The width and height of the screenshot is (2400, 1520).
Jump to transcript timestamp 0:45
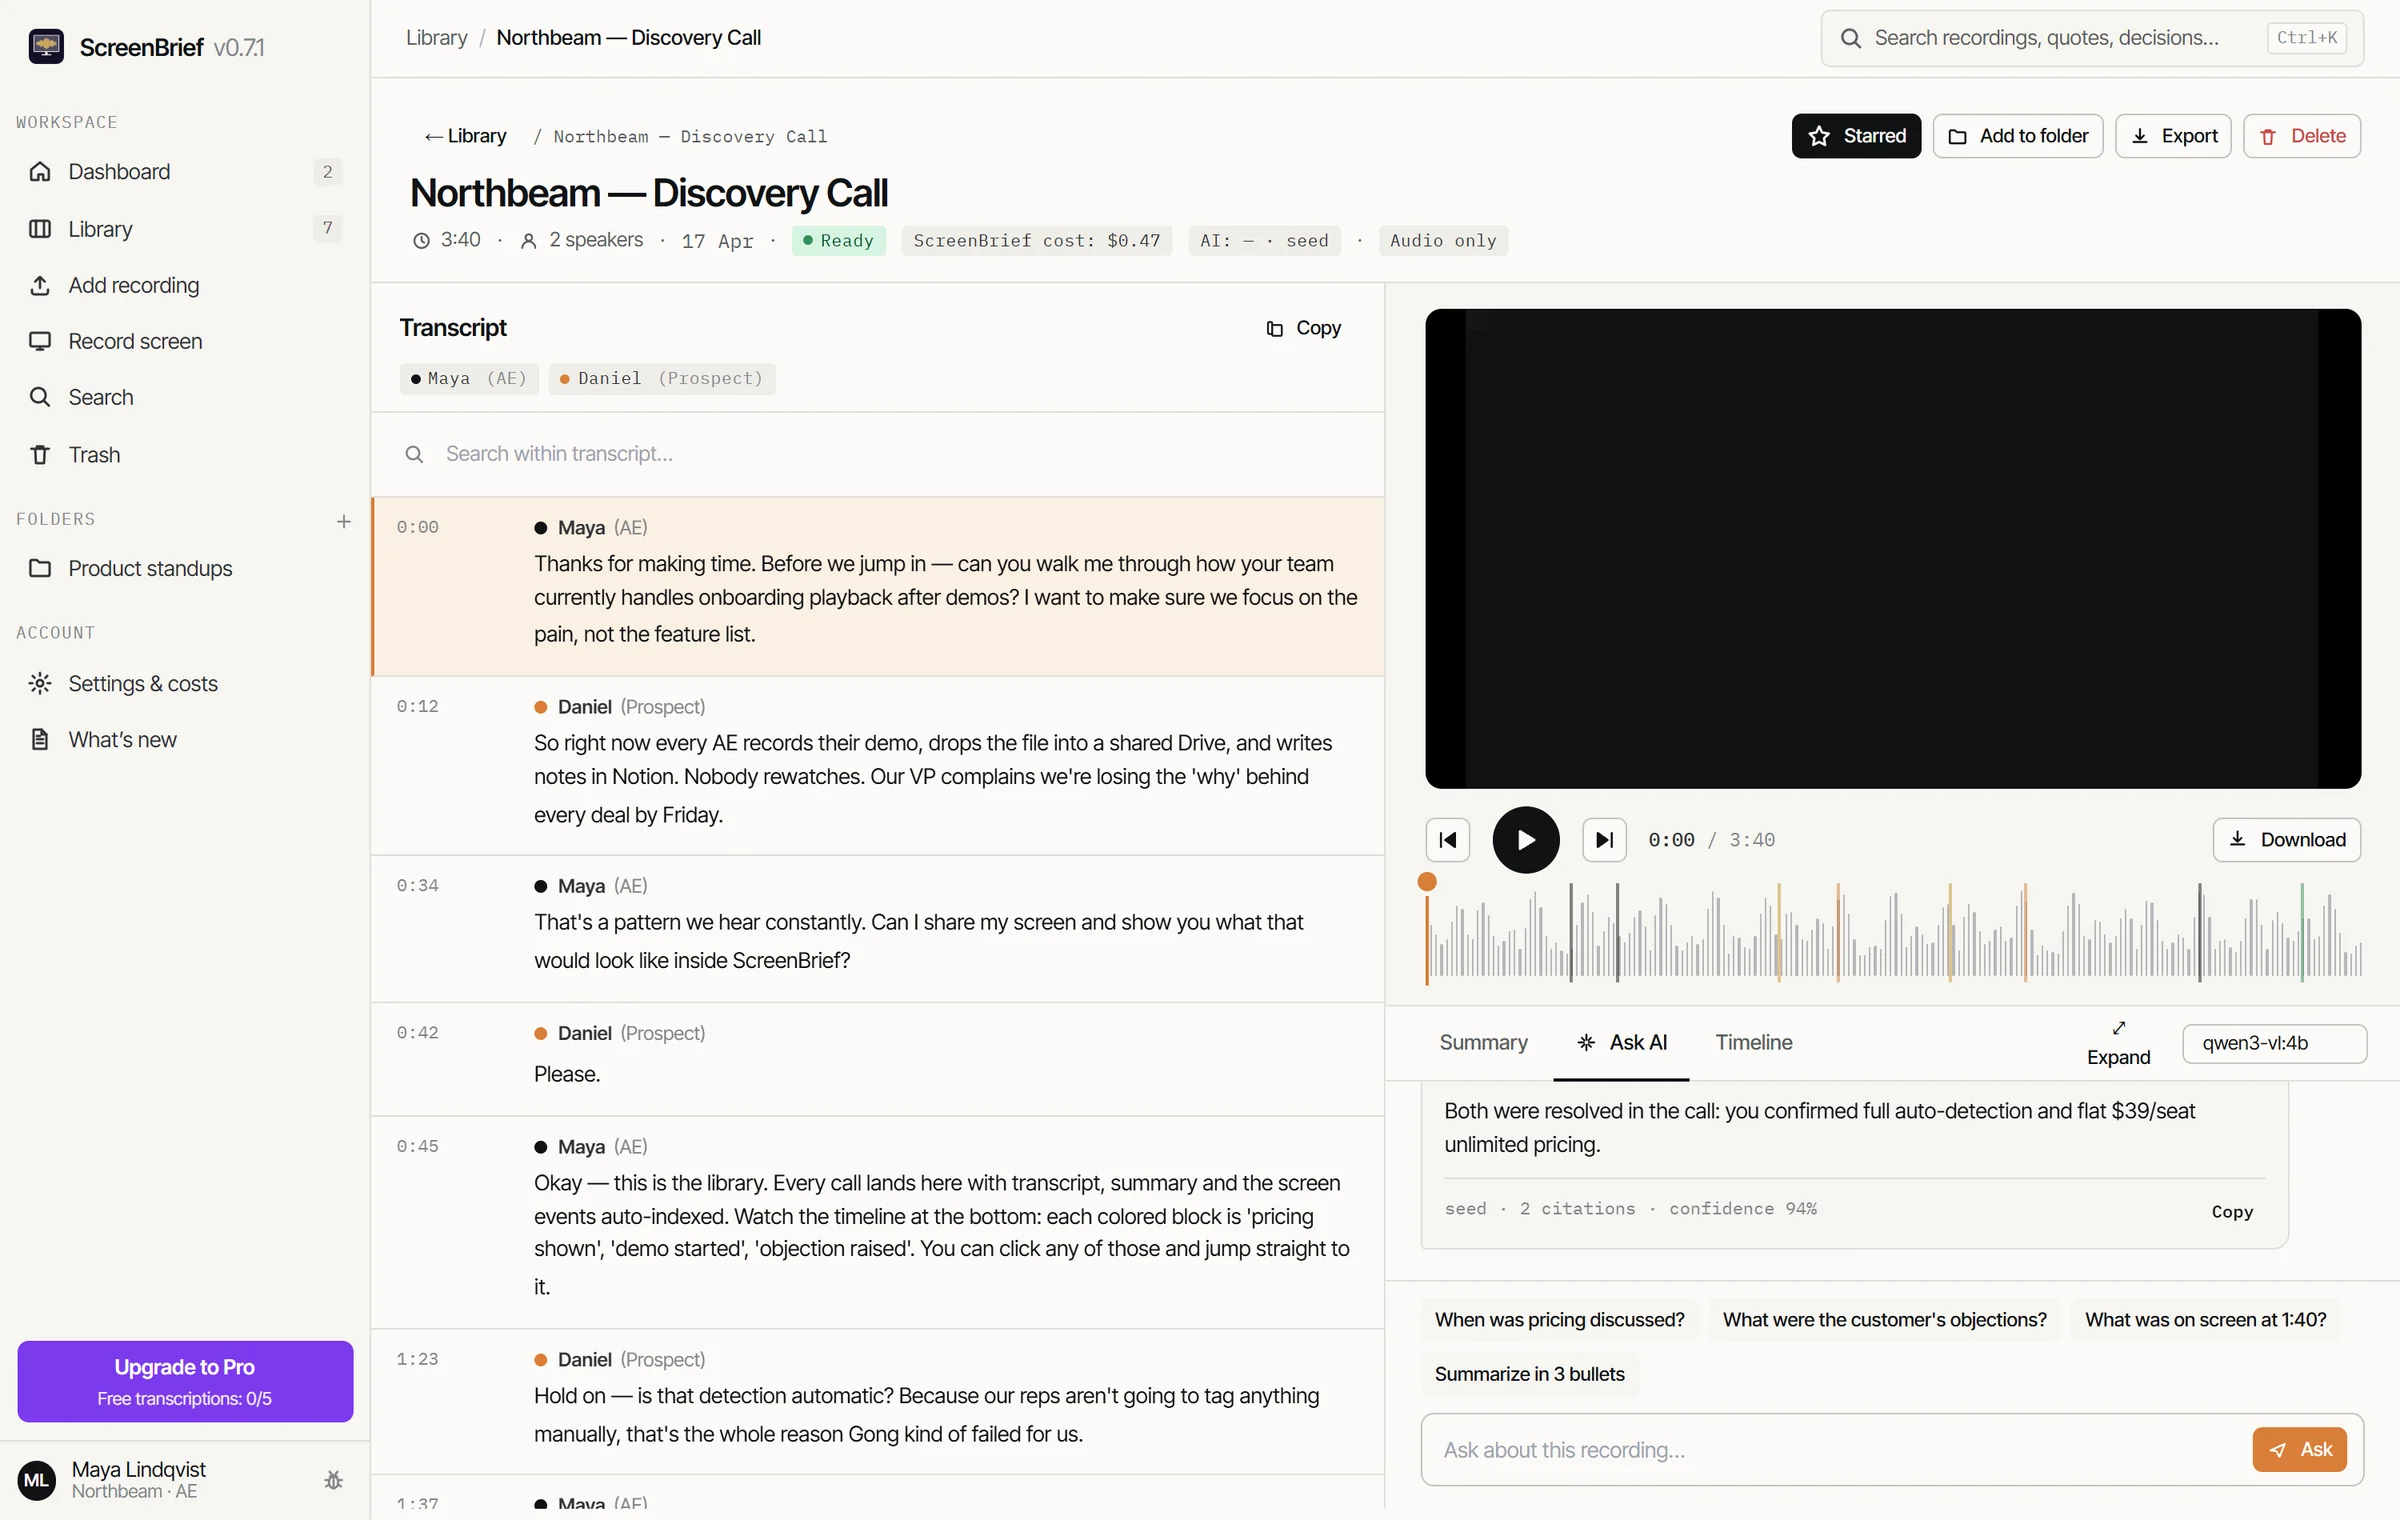(417, 1146)
